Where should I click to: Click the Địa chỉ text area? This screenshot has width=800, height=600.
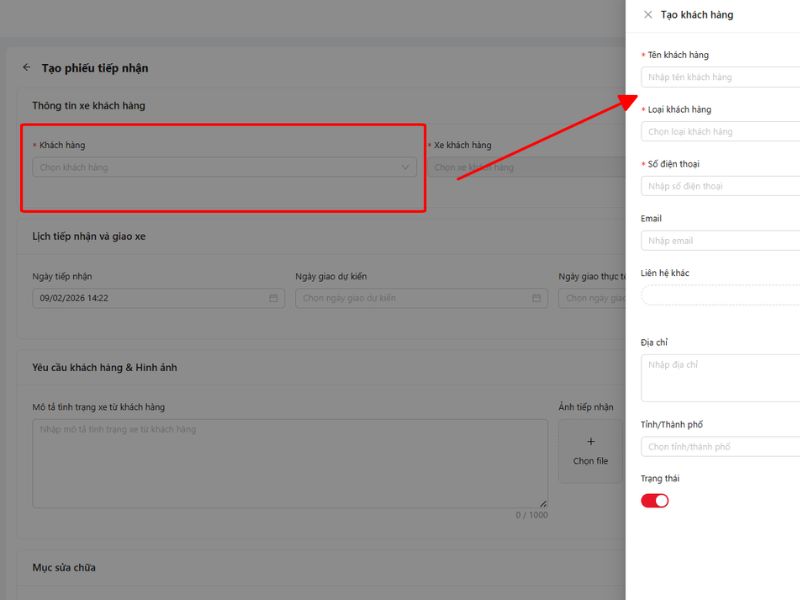click(720, 377)
